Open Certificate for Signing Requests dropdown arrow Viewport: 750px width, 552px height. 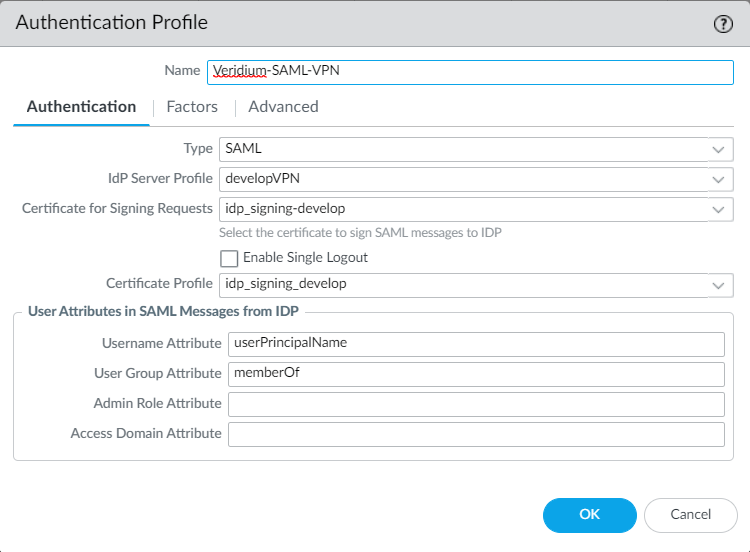click(719, 210)
